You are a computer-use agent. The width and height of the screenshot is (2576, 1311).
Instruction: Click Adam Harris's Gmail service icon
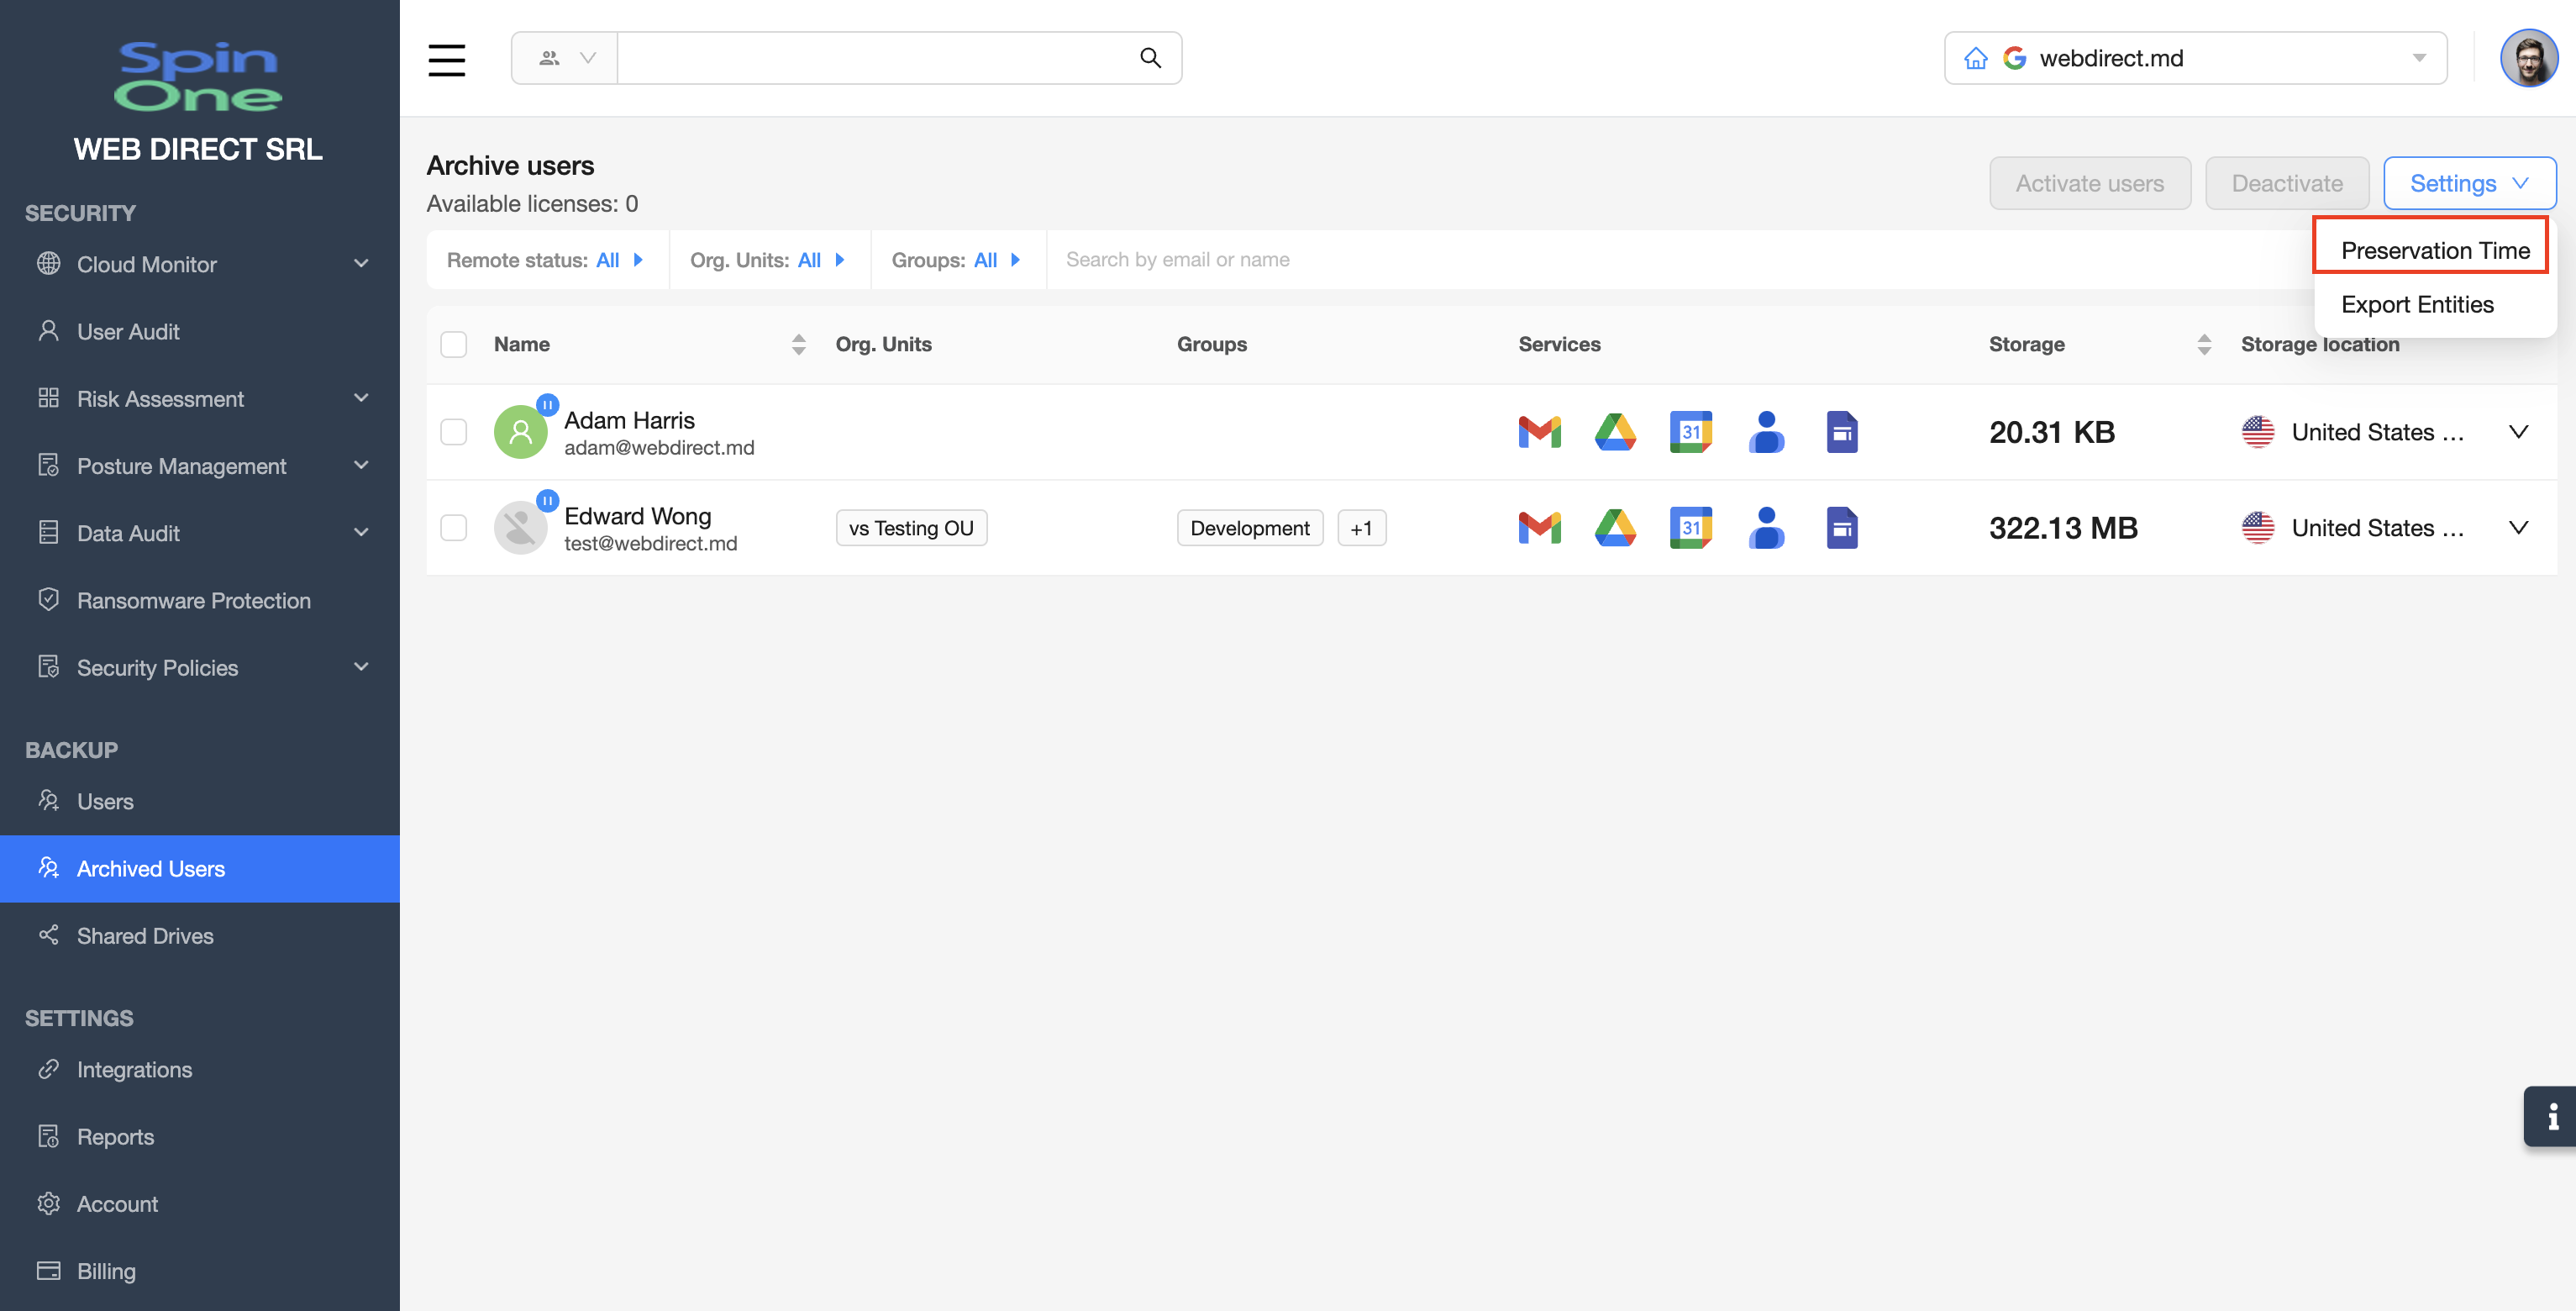coord(1539,432)
